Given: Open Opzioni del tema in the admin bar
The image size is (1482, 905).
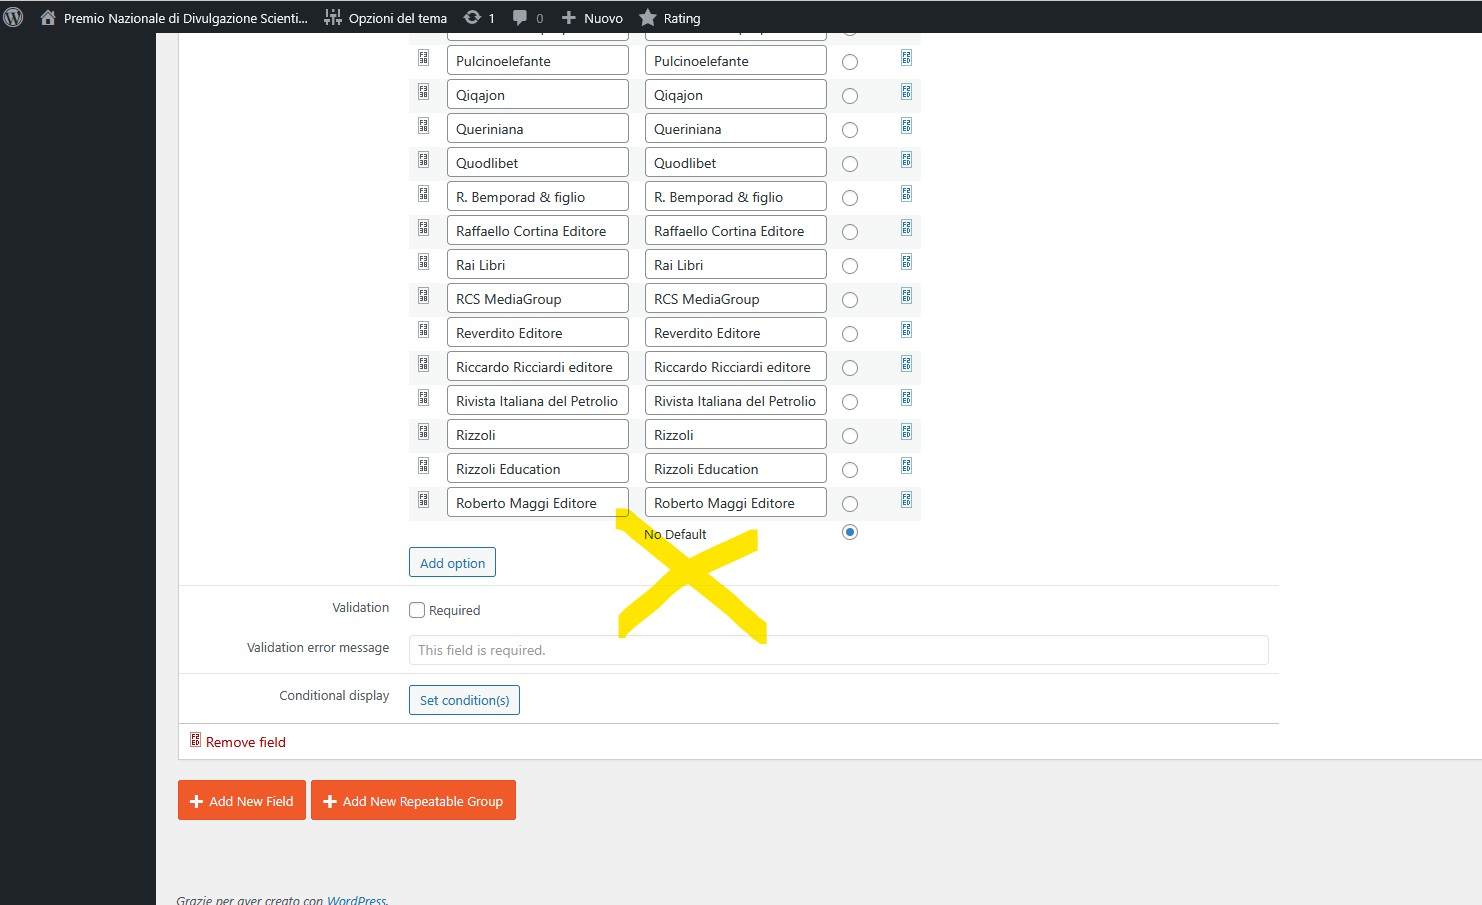Looking at the screenshot, I should click(x=386, y=18).
